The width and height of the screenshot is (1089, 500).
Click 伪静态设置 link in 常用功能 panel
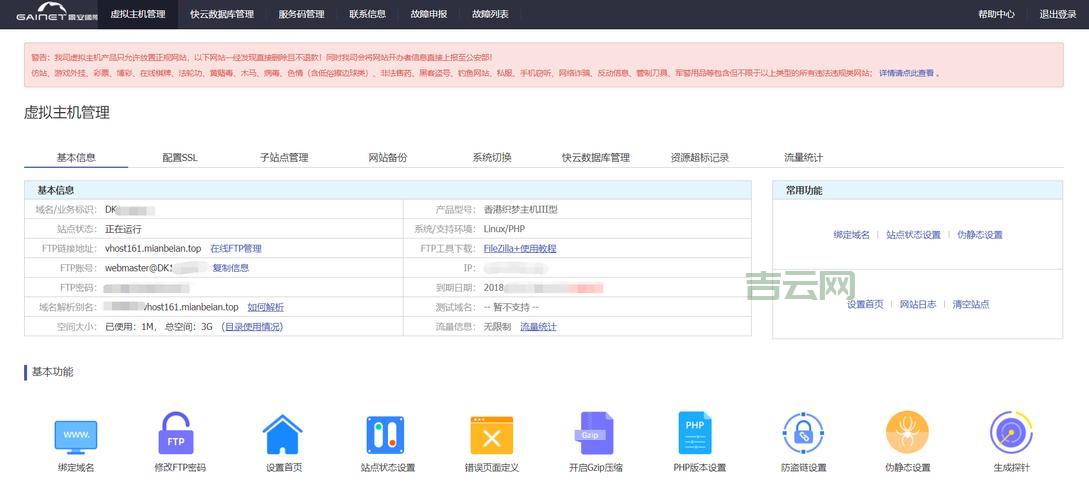pyautogui.click(x=980, y=235)
